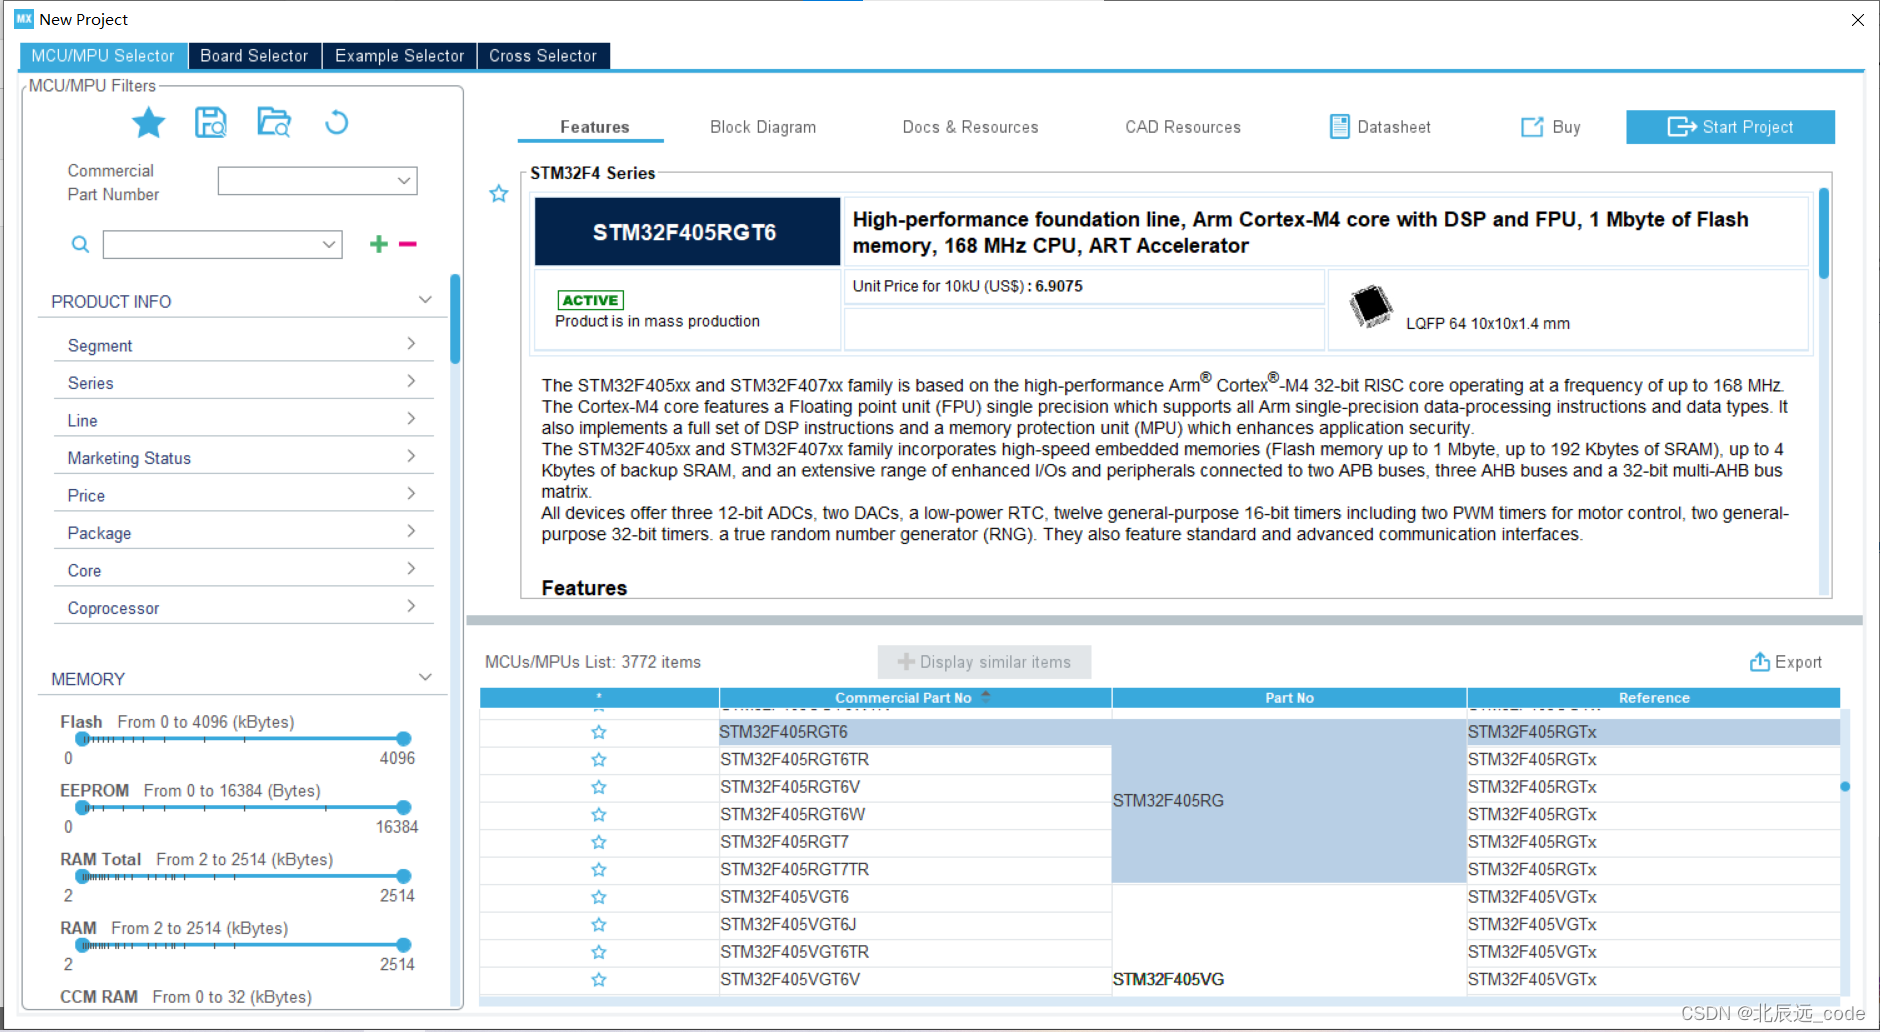Switch to the Board Selector tab
The image size is (1880, 1032).
point(254,56)
